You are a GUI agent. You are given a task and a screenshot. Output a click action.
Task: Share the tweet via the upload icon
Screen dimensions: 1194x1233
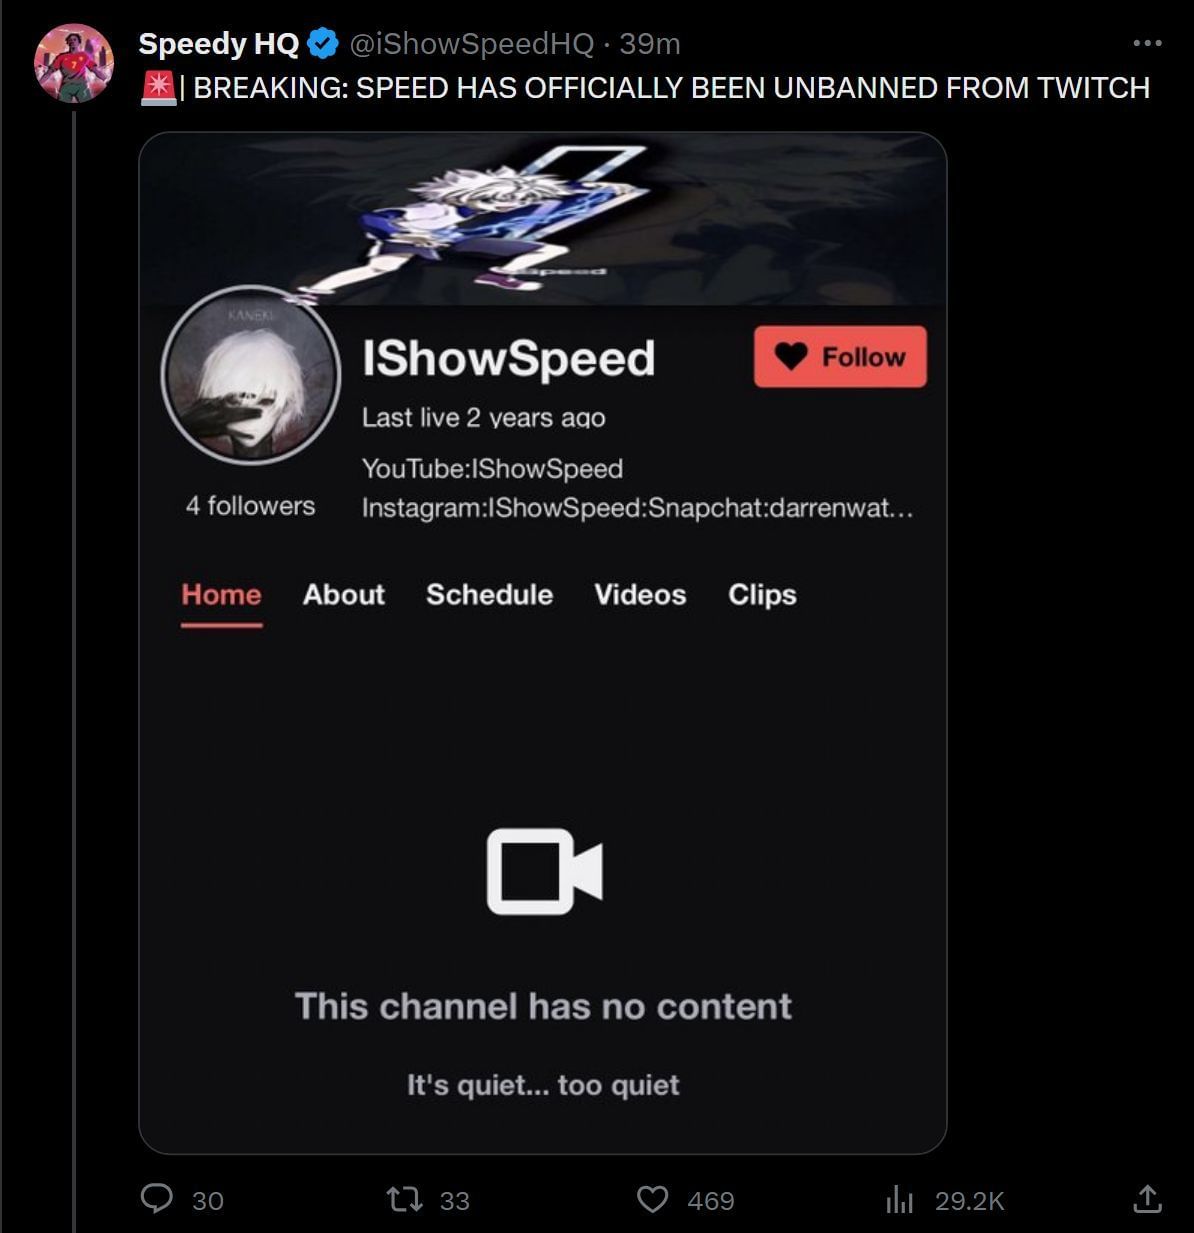(1150, 1200)
